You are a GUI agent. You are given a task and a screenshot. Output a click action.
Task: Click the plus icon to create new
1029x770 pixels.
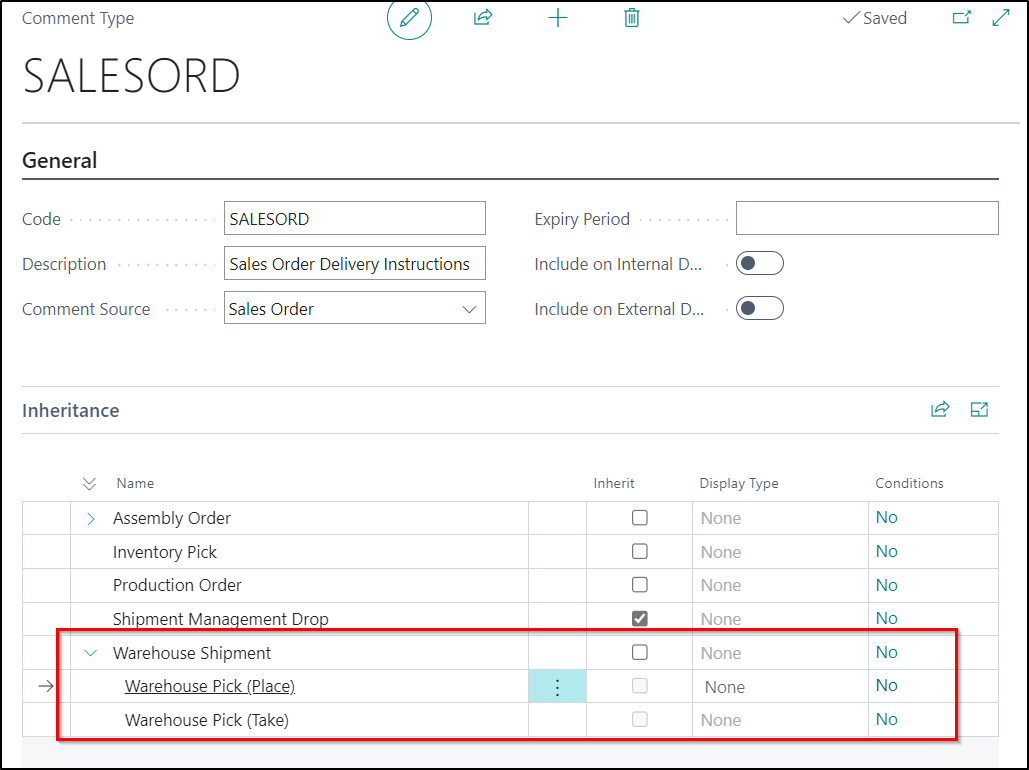(x=558, y=18)
